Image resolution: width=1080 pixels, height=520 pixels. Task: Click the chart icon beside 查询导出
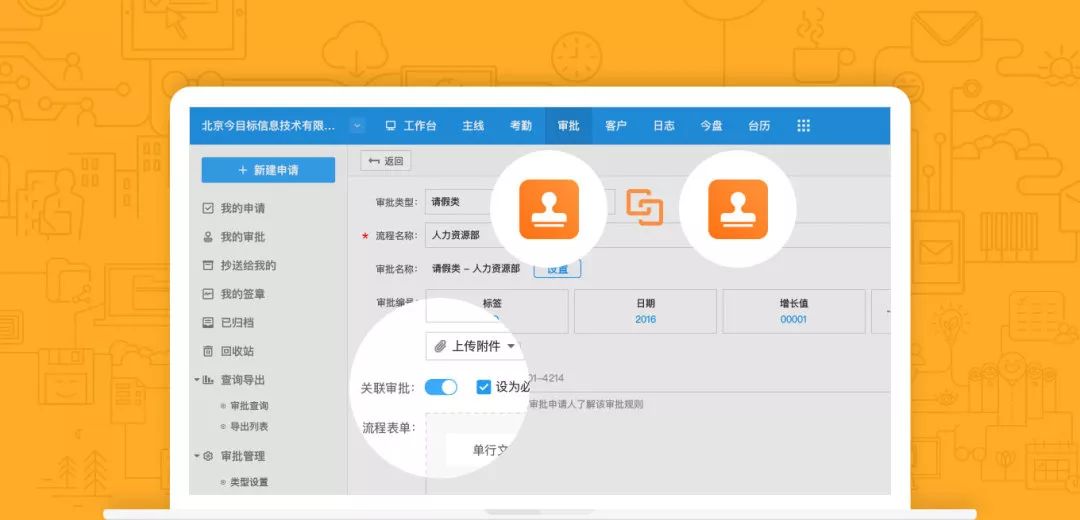[208, 380]
